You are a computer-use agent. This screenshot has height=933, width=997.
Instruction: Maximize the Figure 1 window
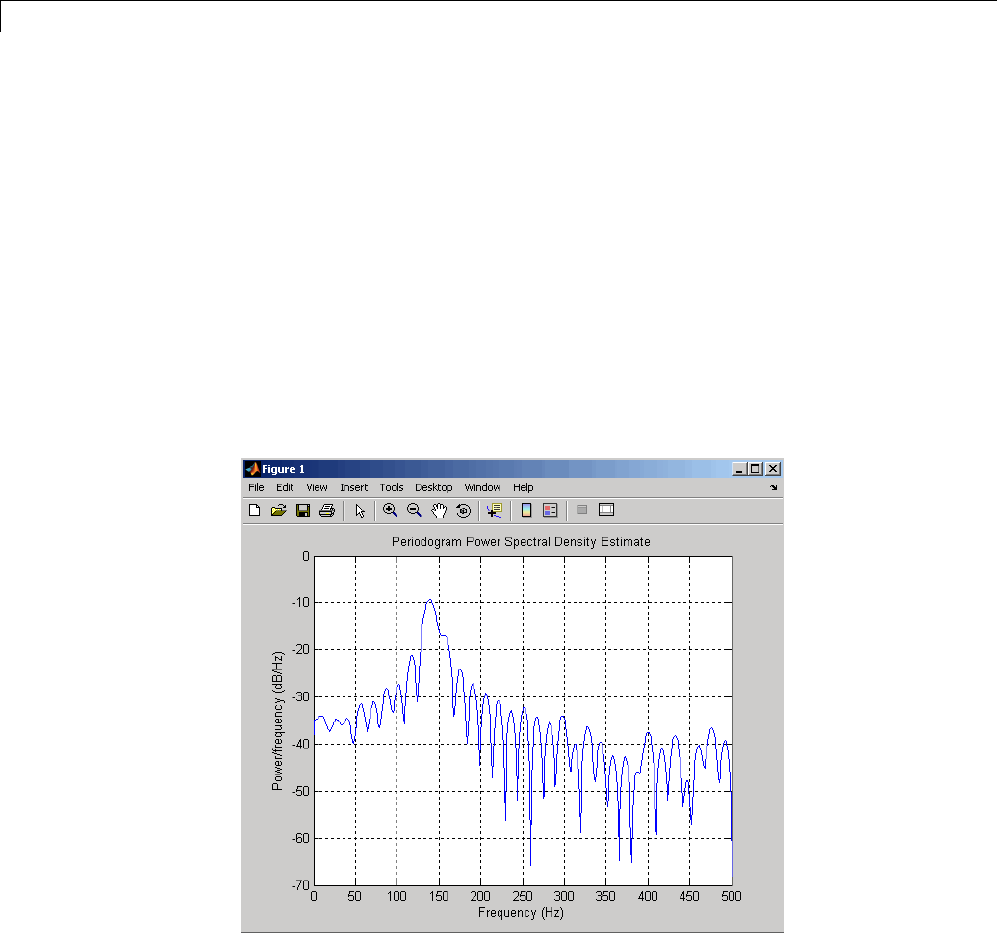(x=755, y=469)
